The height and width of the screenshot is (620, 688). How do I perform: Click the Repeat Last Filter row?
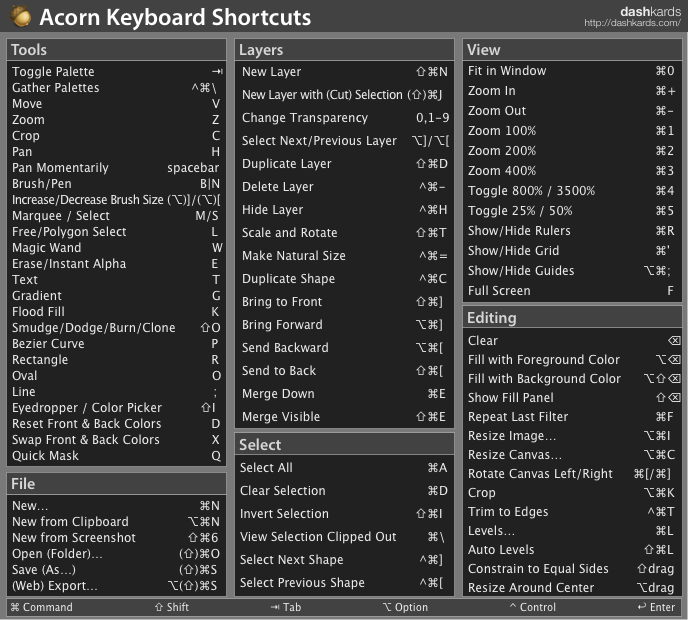pos(572,417)
